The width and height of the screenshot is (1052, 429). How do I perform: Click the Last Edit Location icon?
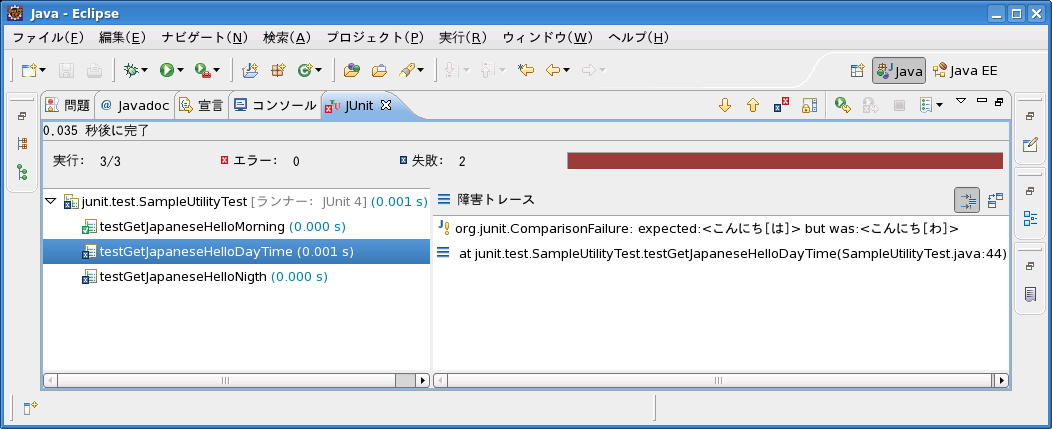pyautogui.click(x=526, y=70)
